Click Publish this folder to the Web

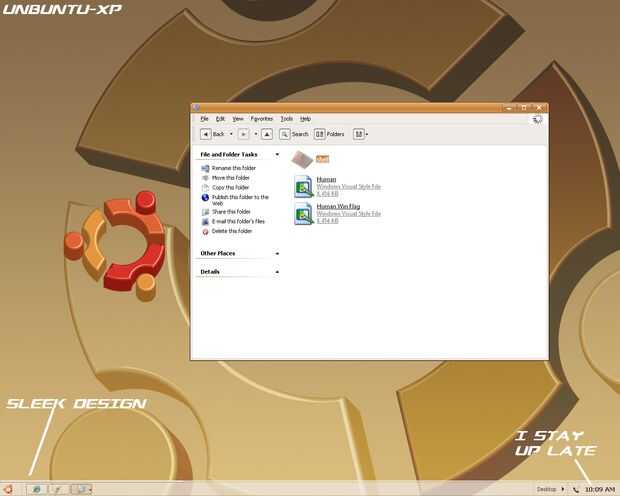[240, 200]
